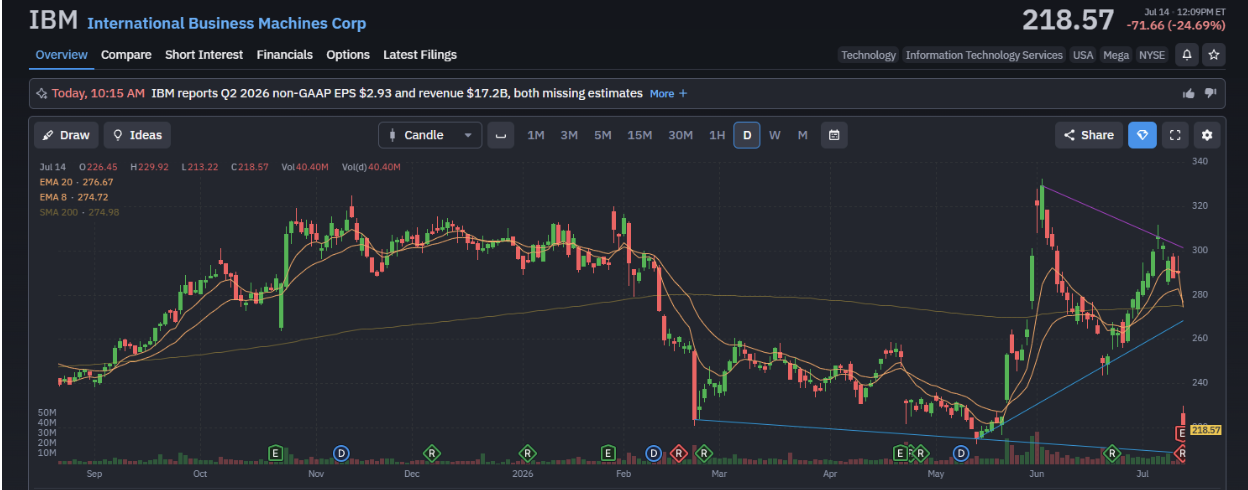
Task: Click the late January earnings E marker
Action: pos(607,453)
